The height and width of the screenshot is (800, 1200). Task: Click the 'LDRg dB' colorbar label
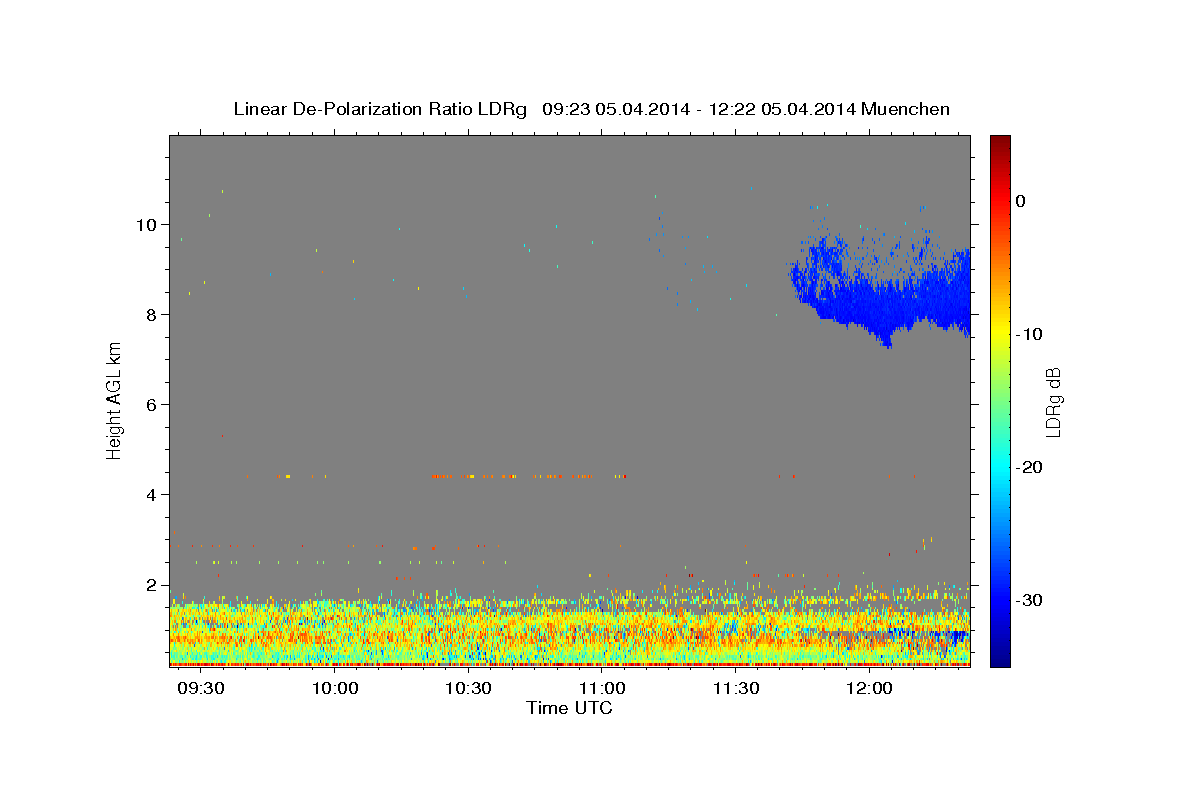[1053, 401]
